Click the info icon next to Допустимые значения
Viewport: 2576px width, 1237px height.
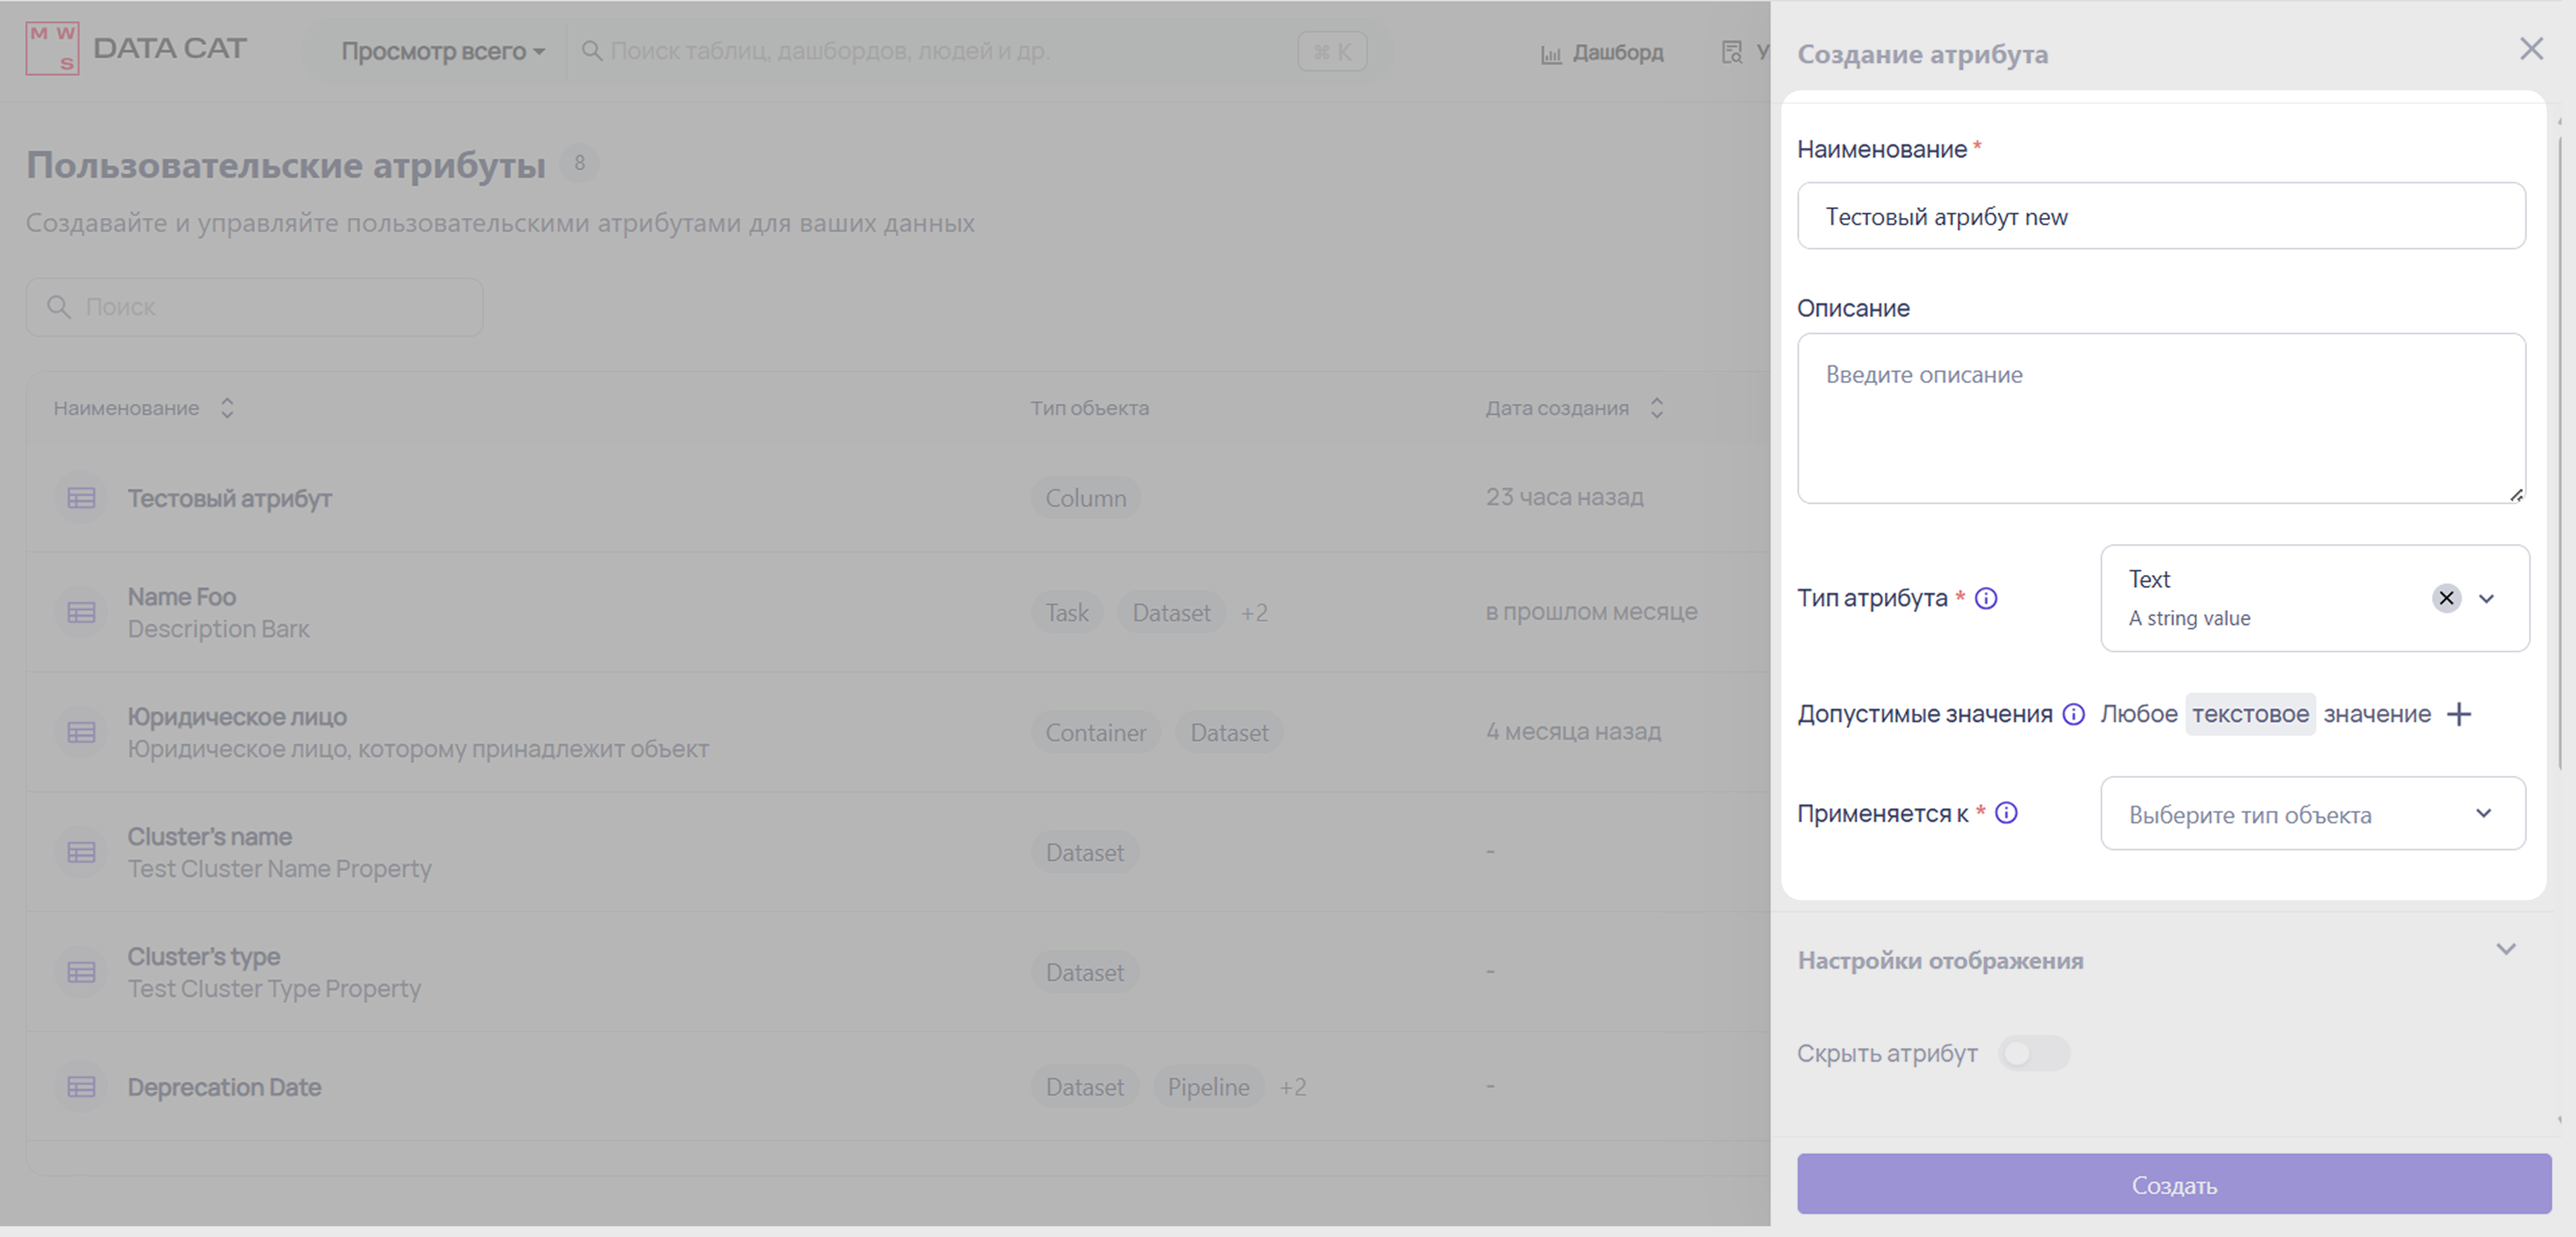[x=2074, y=714]
